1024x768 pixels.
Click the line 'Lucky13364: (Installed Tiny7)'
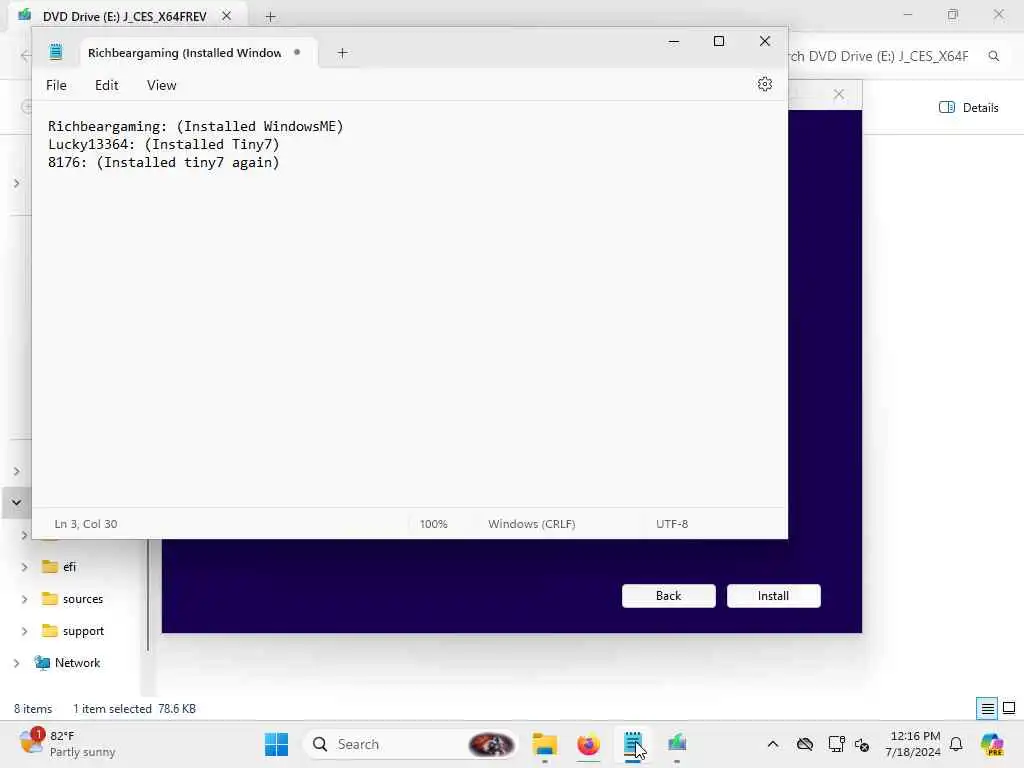click(163, 144)
